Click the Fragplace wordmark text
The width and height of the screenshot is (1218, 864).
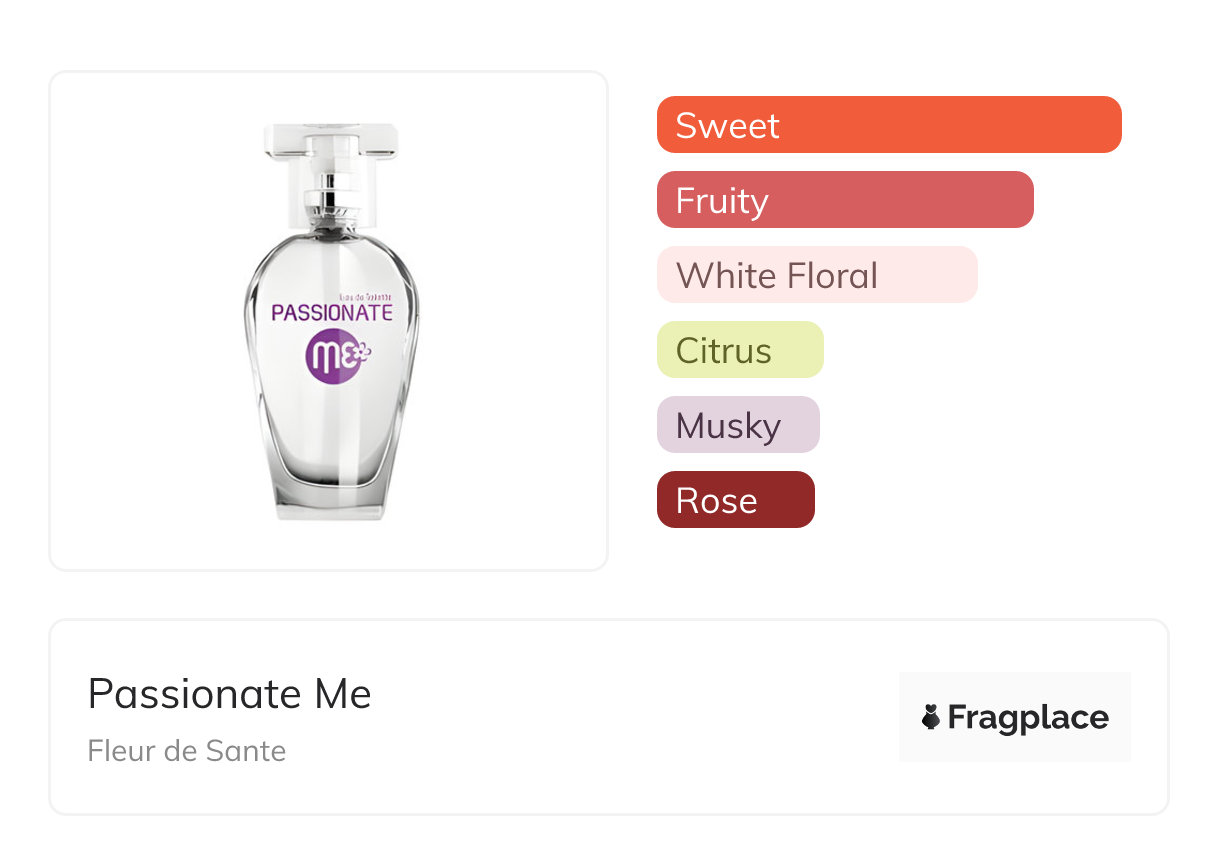1027,717
